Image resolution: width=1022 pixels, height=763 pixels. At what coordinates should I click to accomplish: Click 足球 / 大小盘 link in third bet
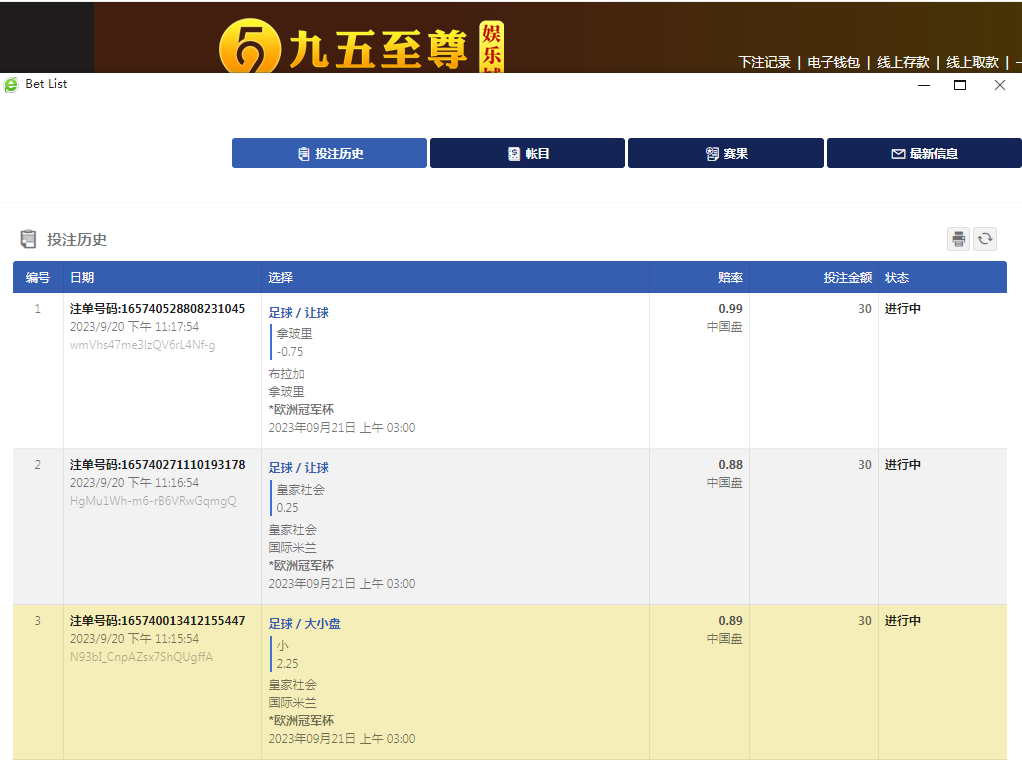(x=304, y=624)
